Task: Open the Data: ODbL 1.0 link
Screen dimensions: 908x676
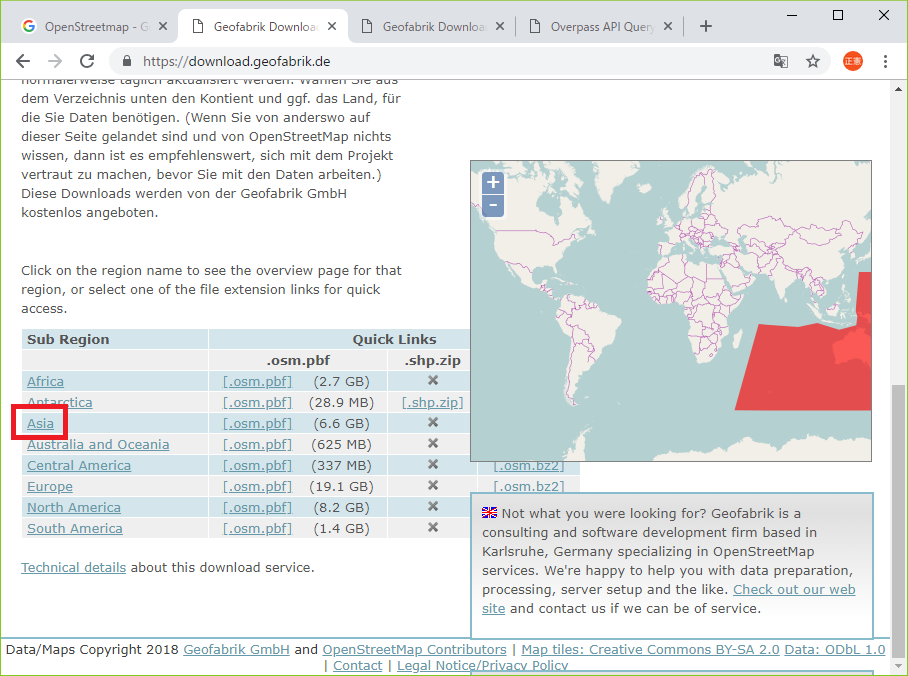Action: [x=834, y=649]
